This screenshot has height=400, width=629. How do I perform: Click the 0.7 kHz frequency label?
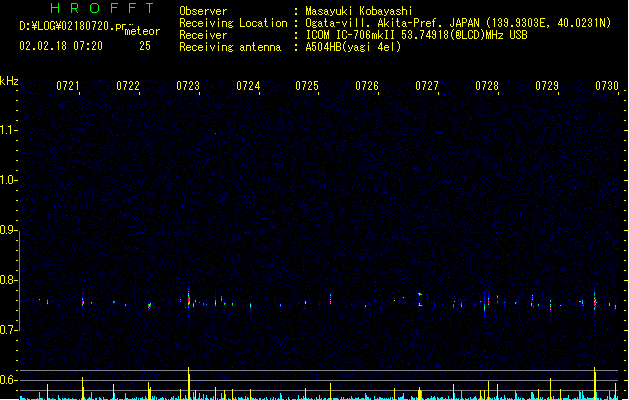pos(8,330)
